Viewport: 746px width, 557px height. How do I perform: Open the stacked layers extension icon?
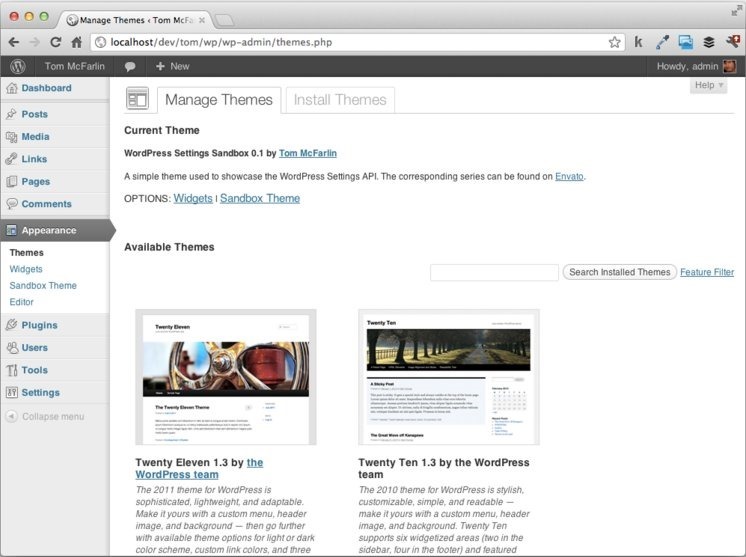point(709,42)
